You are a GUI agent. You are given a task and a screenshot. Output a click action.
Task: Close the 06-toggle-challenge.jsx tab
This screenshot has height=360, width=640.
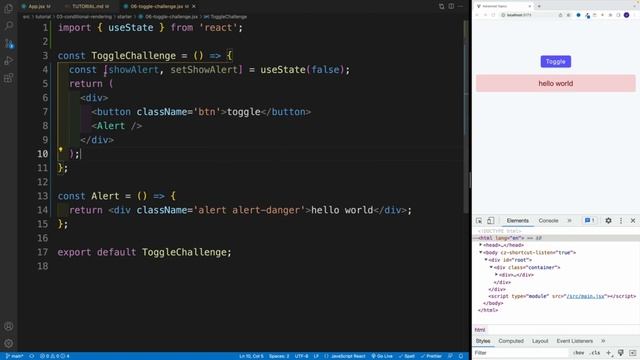pos(193,6)
